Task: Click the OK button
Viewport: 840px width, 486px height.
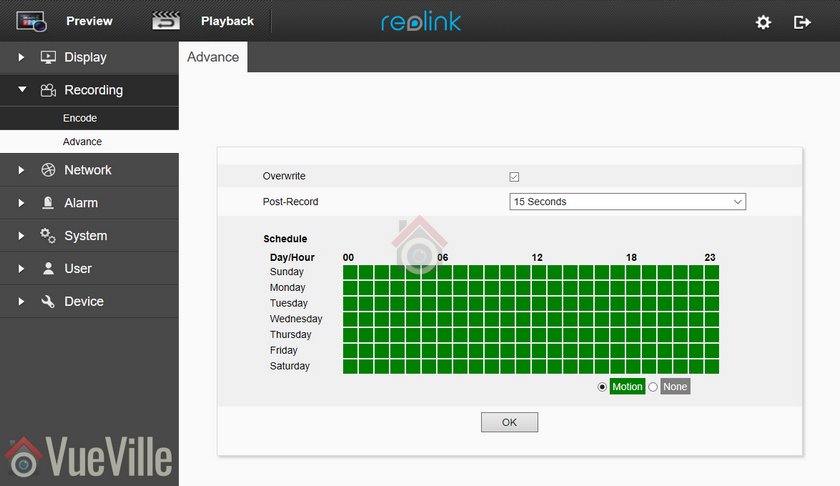Action: tap(509, 422)
